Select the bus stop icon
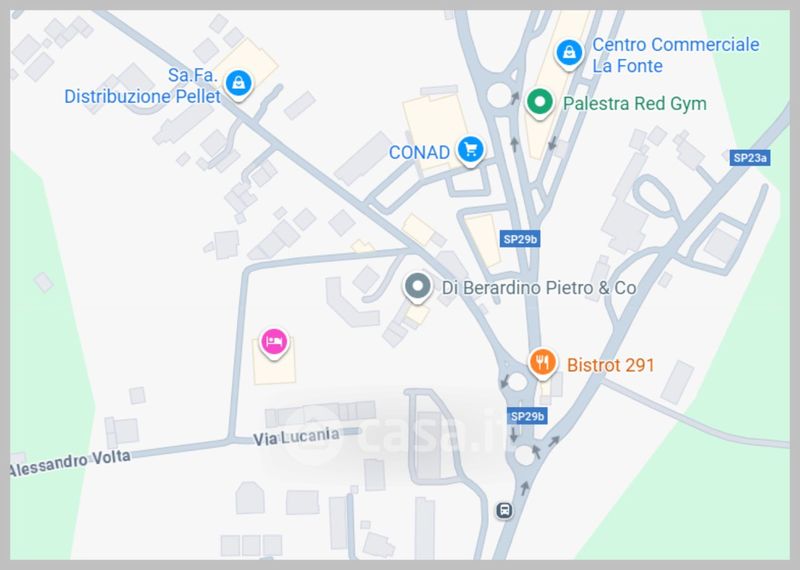The image size is (800, 570). [505, 510]
